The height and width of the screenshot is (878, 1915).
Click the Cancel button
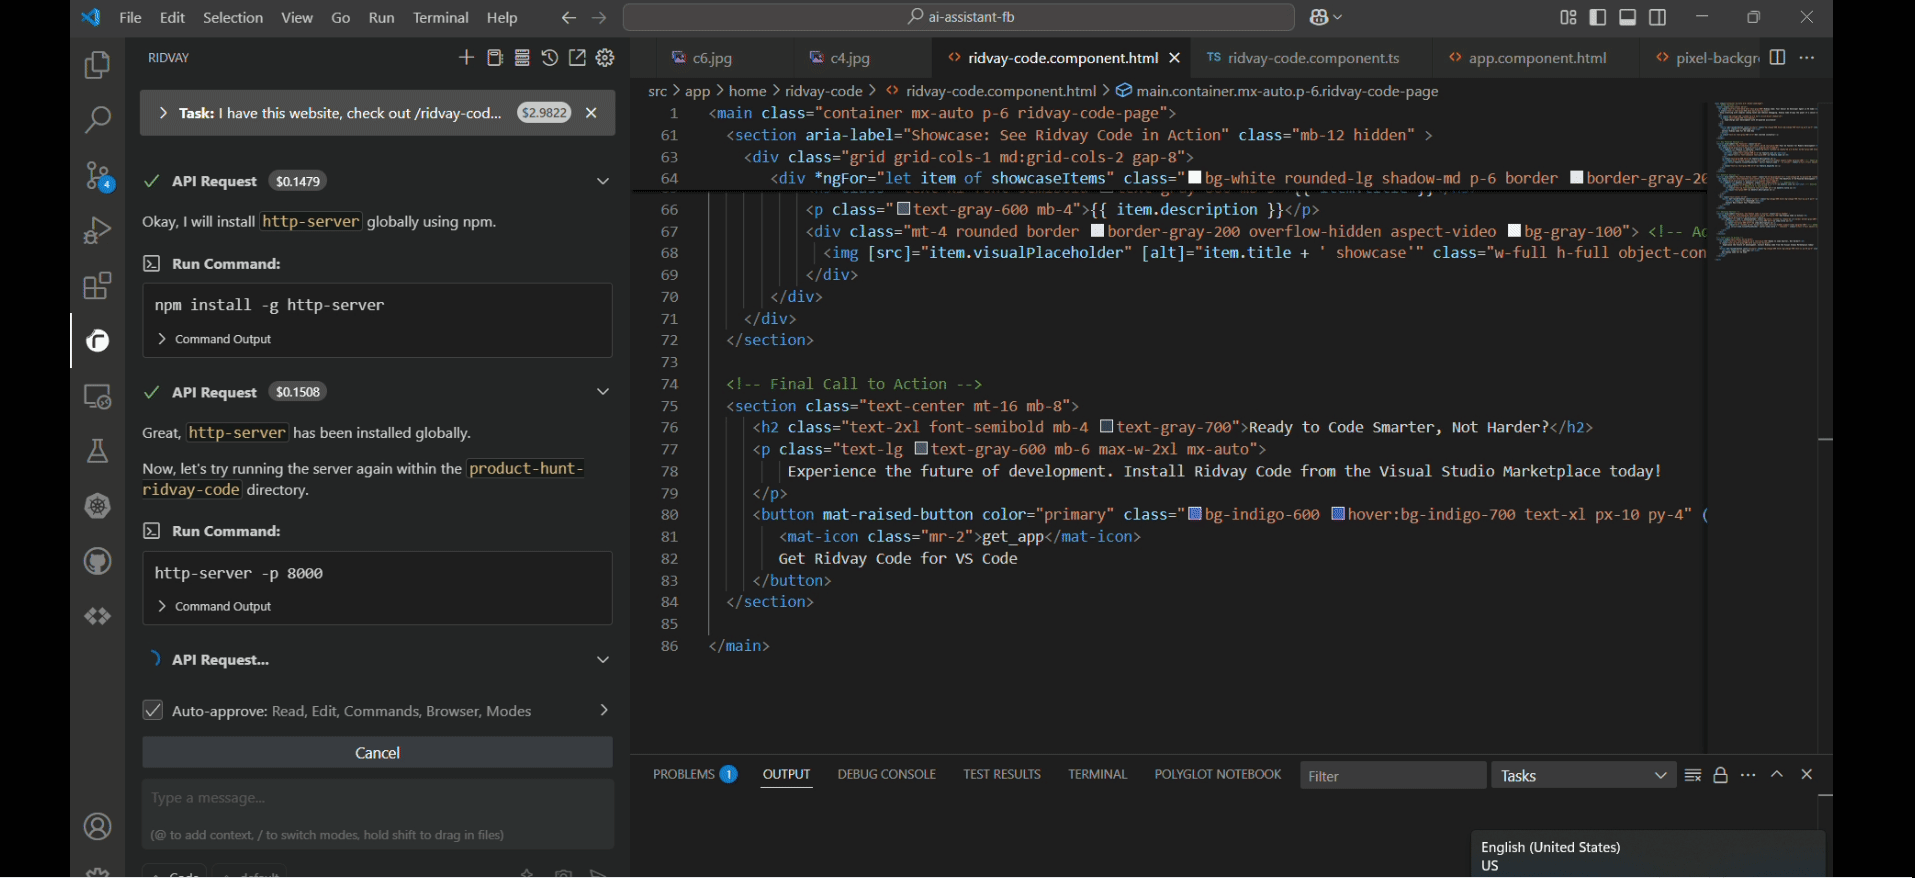click(377, 753)
